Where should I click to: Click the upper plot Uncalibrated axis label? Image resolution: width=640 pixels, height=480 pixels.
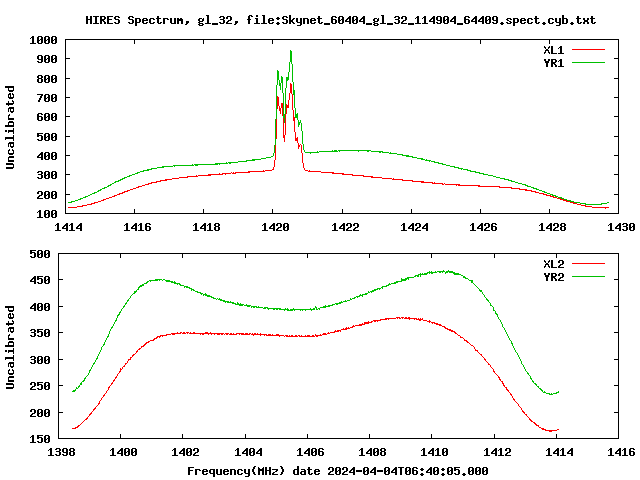pos(10,127)
